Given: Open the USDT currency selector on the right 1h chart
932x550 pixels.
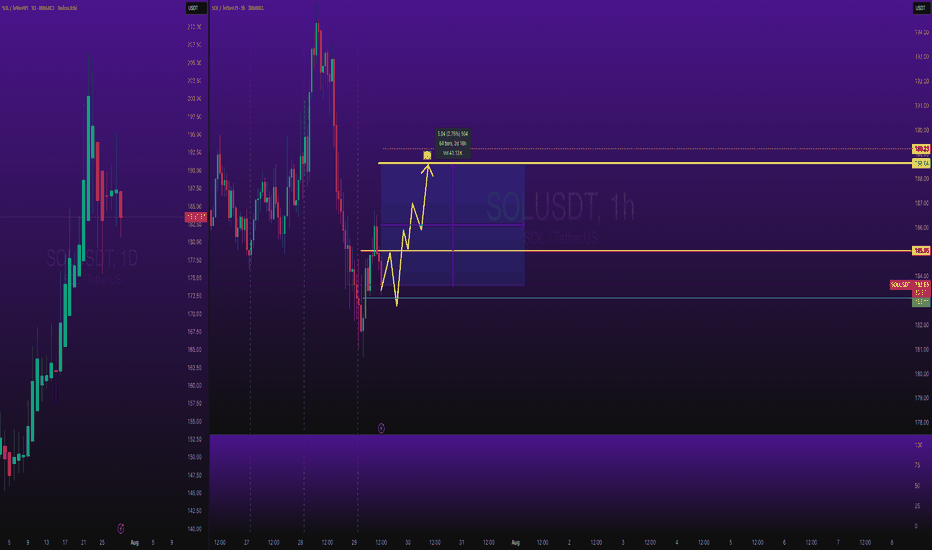Looking at the screenshot, I should click(922, 8).
